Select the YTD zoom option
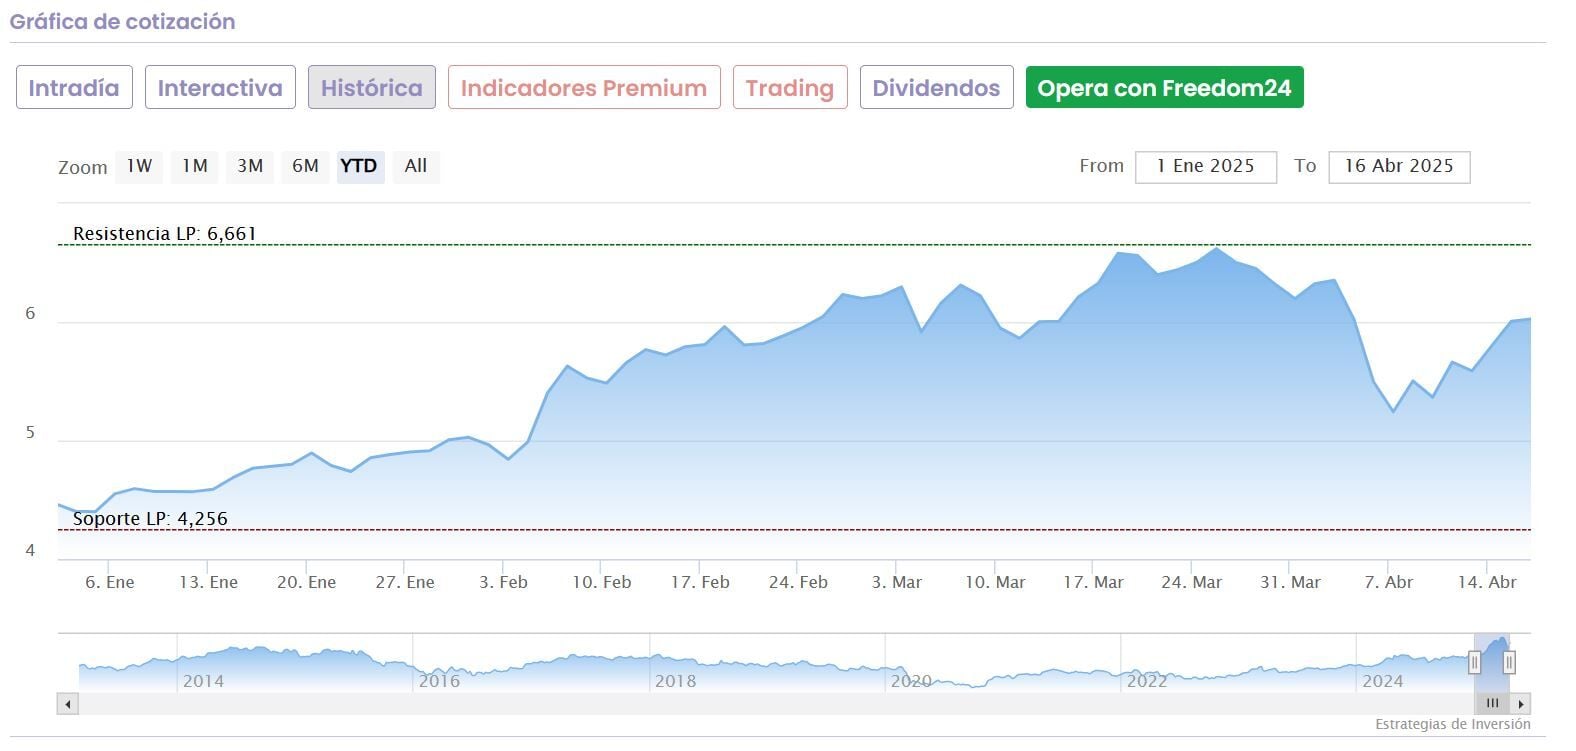The width and height of the screenshot is (1576, 751). [x=359, y=166]
